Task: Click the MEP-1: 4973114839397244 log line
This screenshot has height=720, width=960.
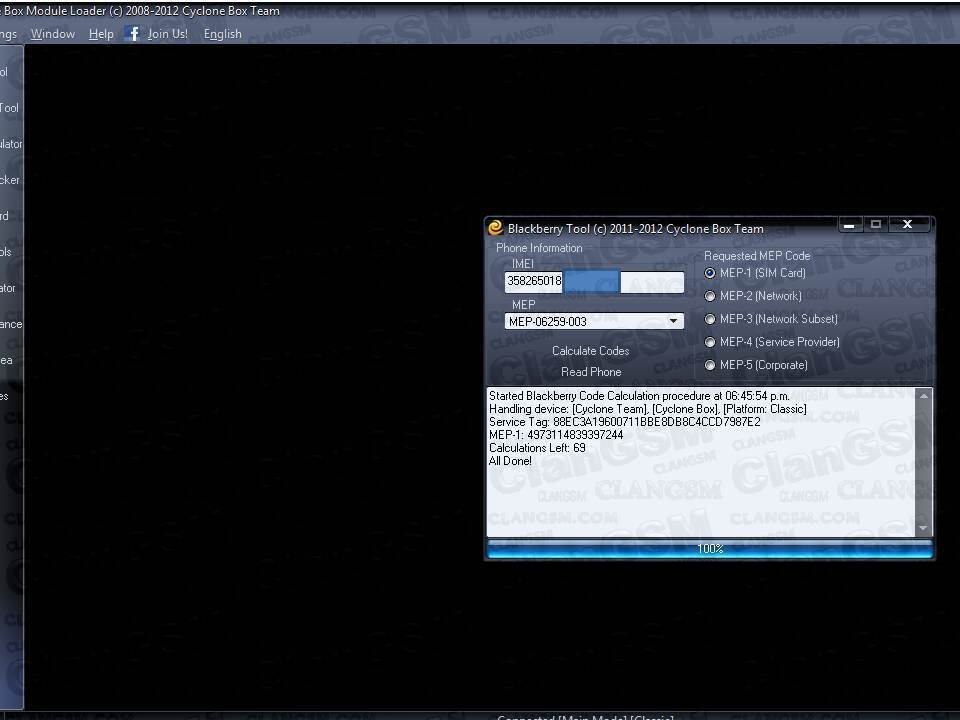Action: point(556,435)
